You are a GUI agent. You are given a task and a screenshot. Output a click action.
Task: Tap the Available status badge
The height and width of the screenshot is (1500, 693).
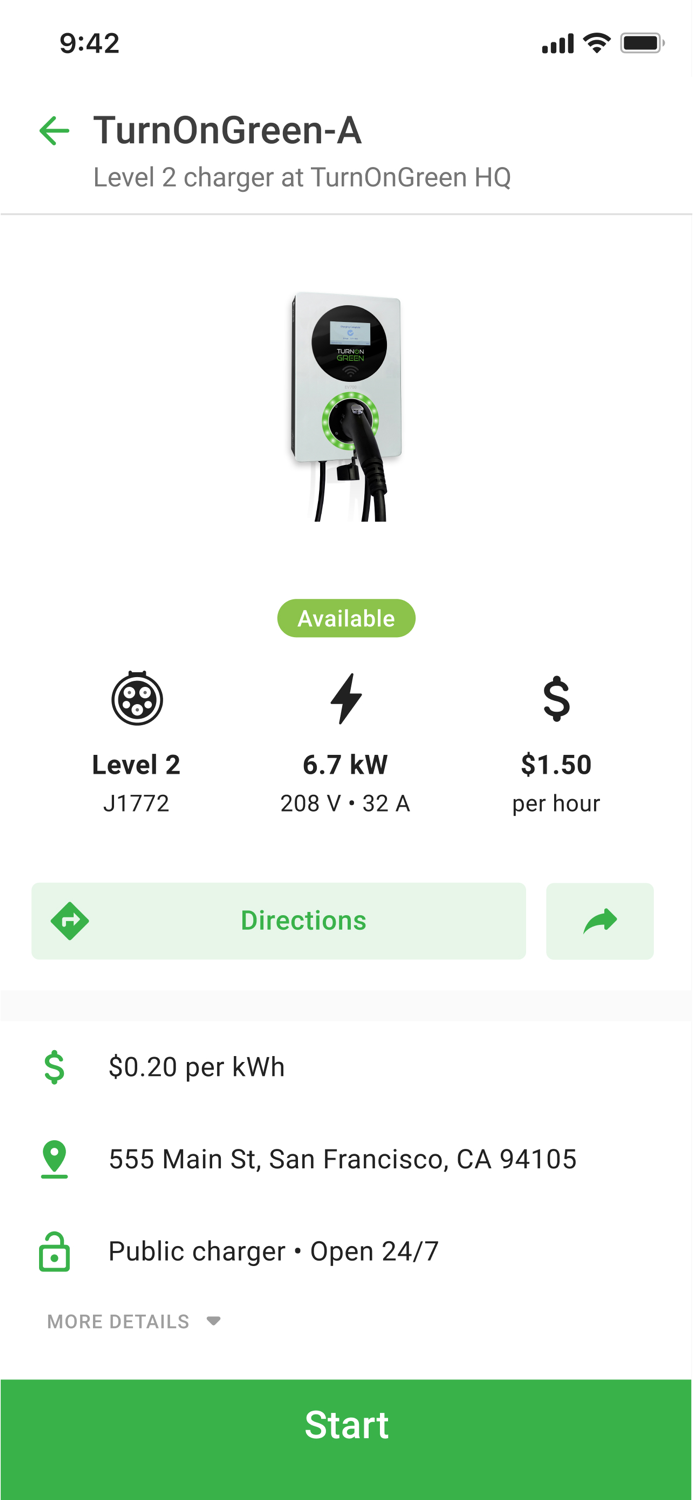point(346,618)
